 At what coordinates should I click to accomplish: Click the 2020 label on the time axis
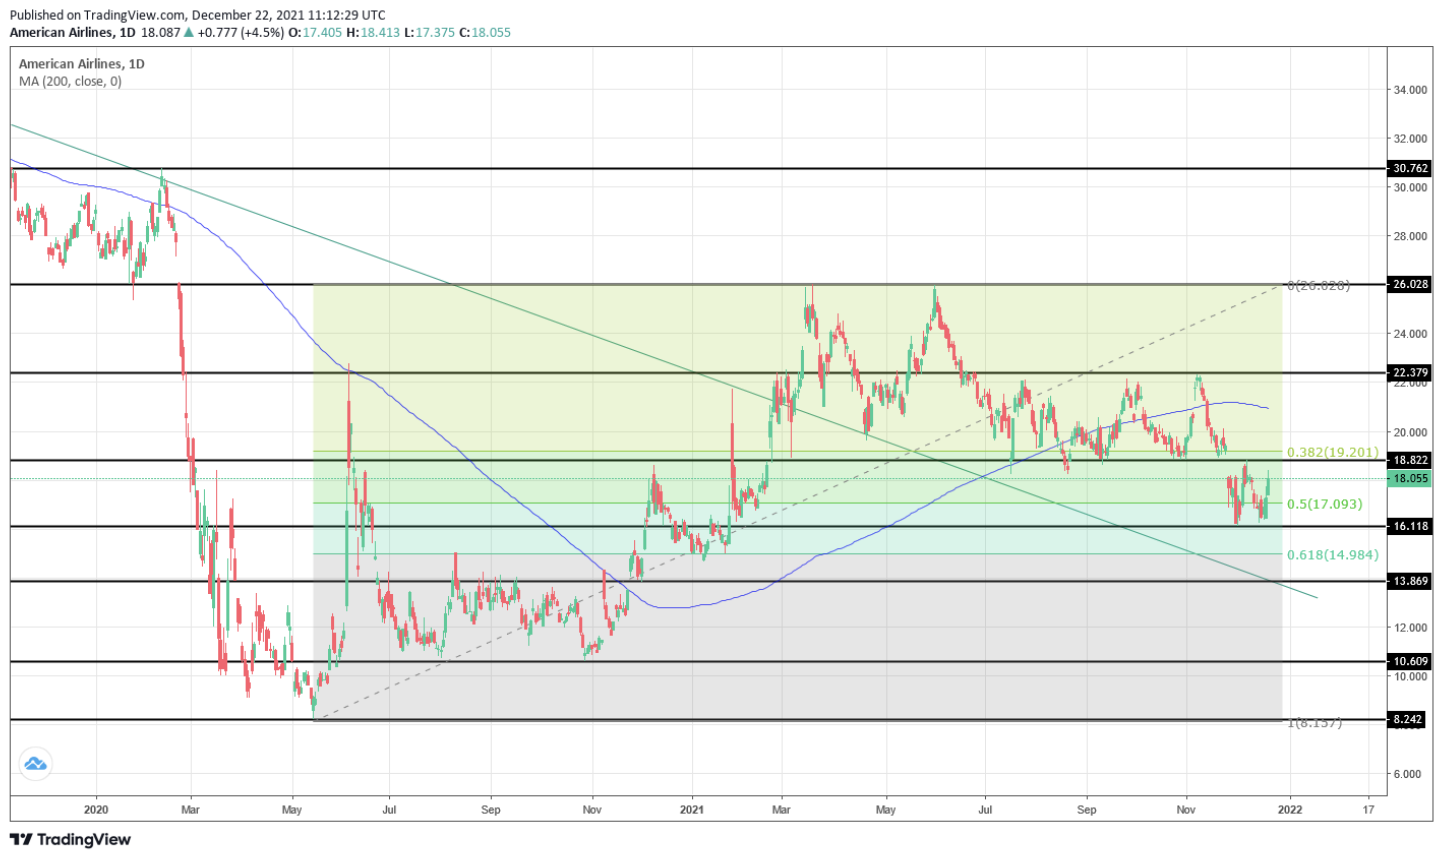coord(96,808)
